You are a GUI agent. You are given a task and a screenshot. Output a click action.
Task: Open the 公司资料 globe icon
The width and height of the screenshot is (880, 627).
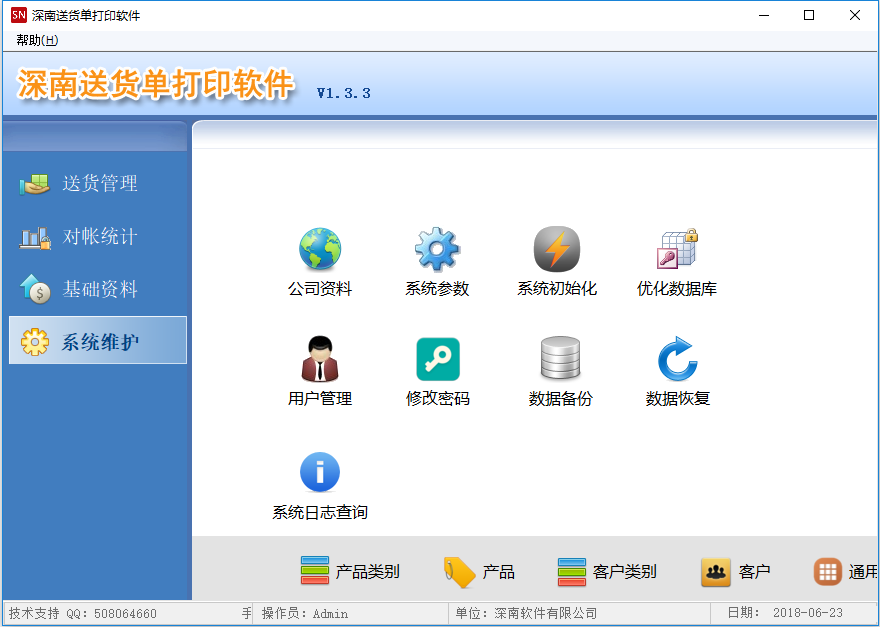(320, 250)
